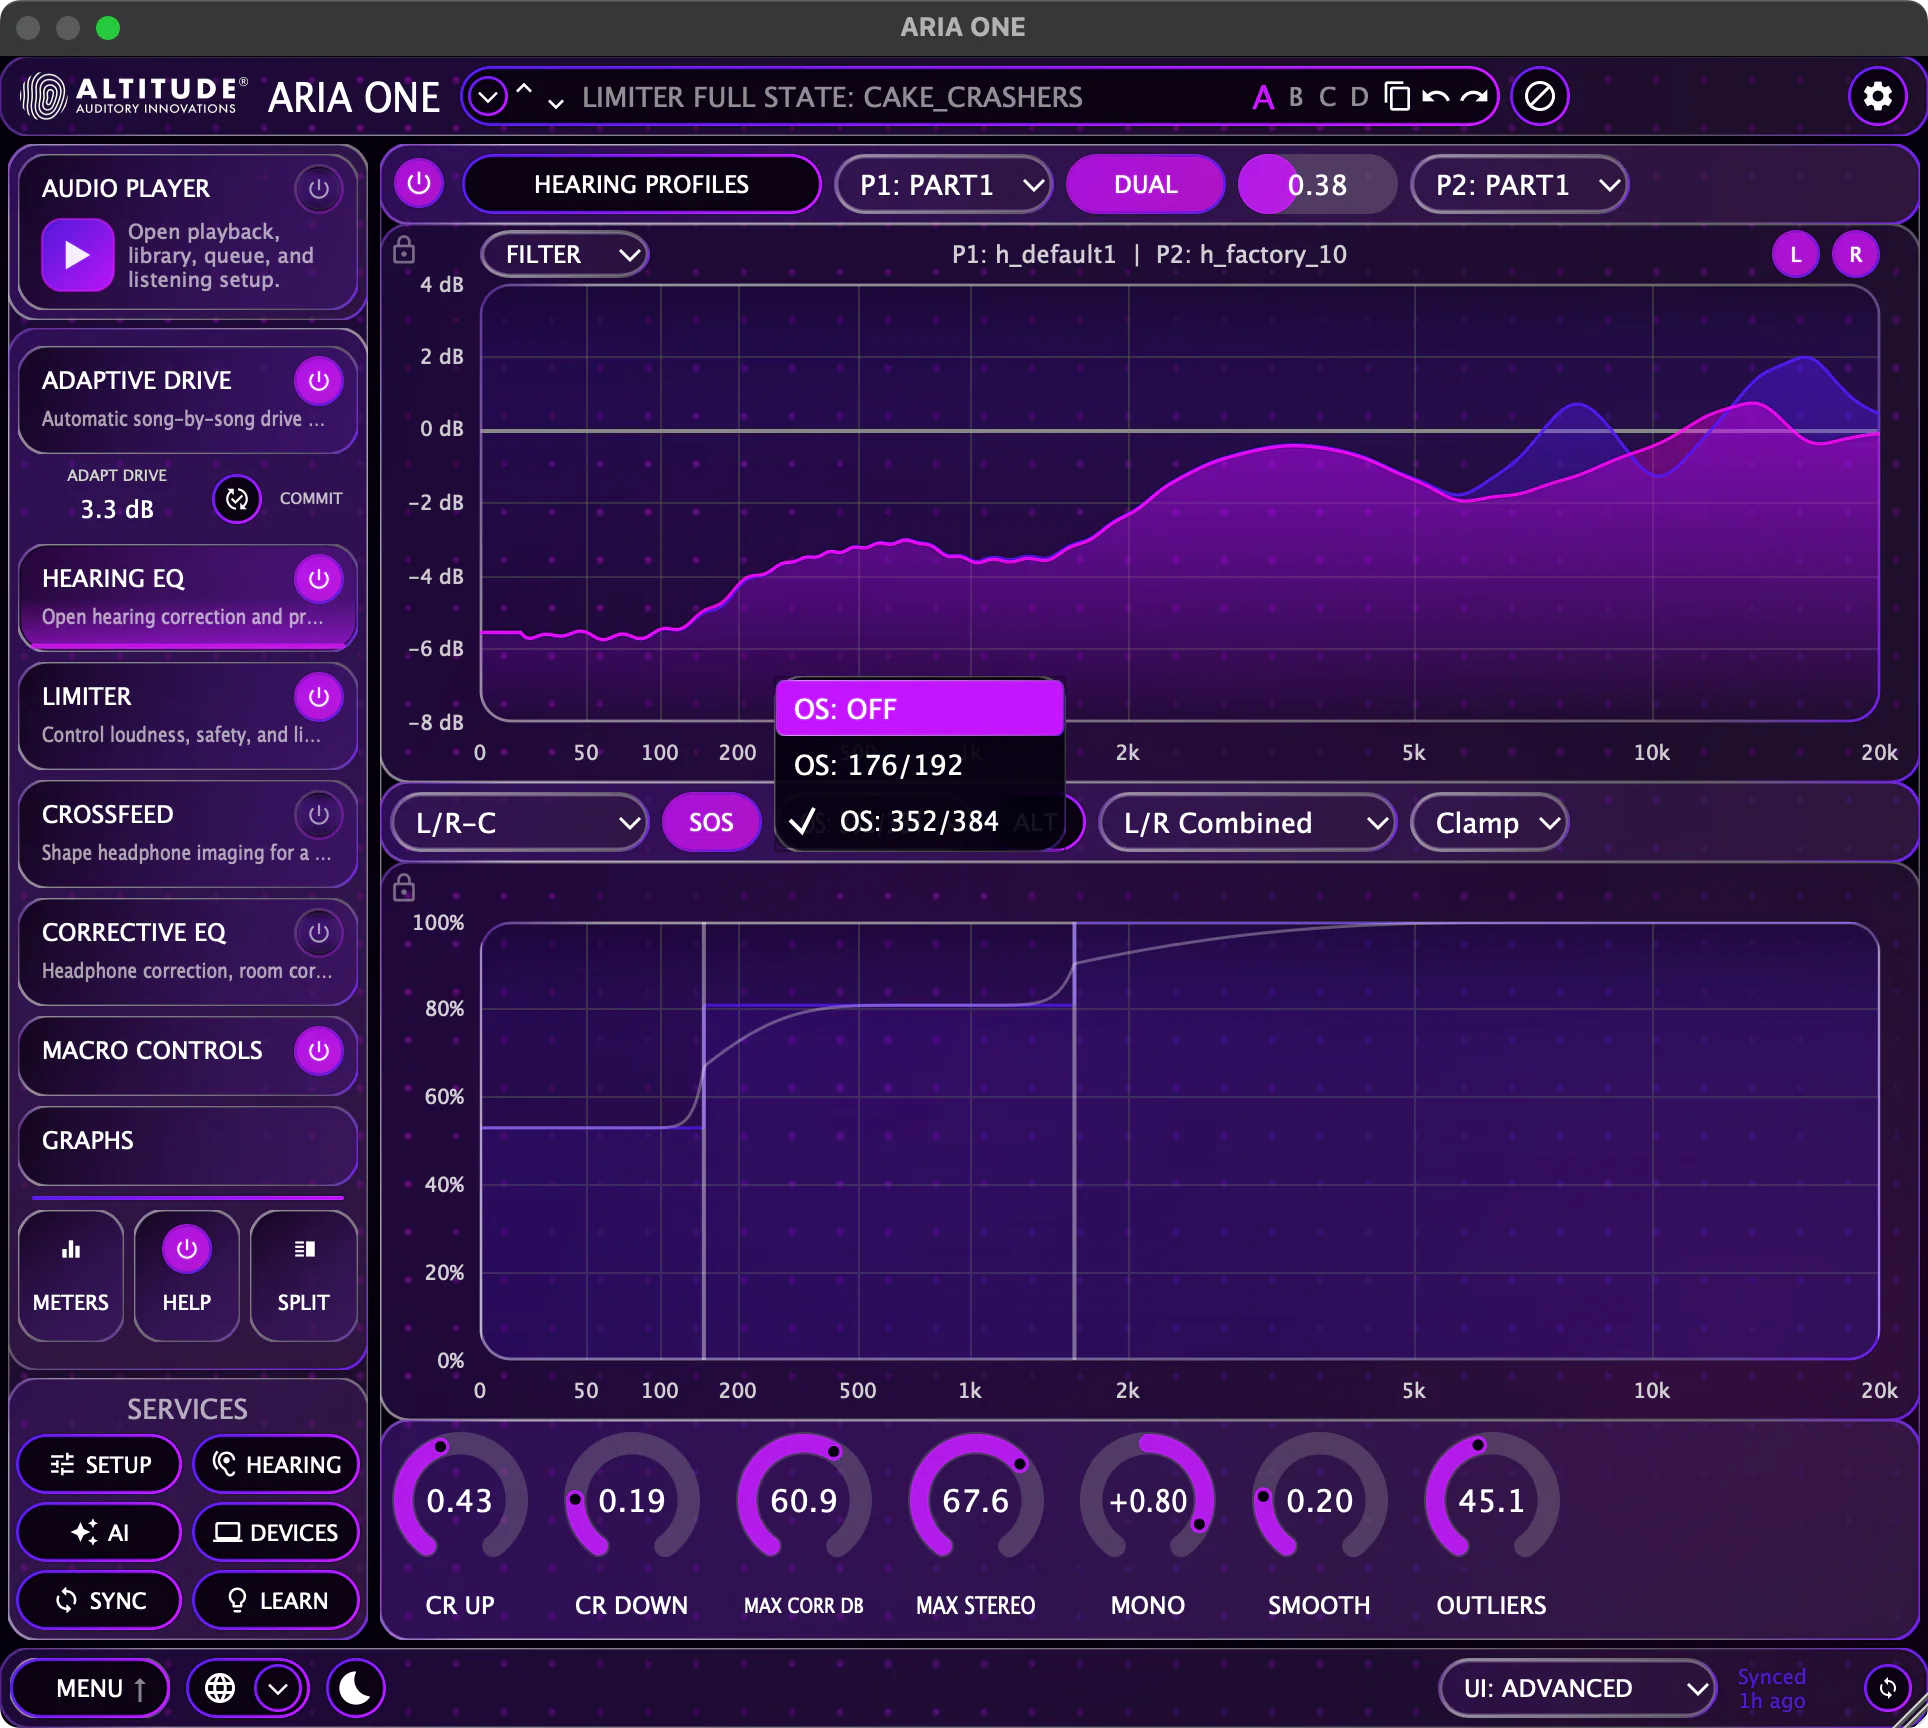Toggle the lower graph lock icon
This screenshot has height=1728, width=1928.
coord(404,888)
